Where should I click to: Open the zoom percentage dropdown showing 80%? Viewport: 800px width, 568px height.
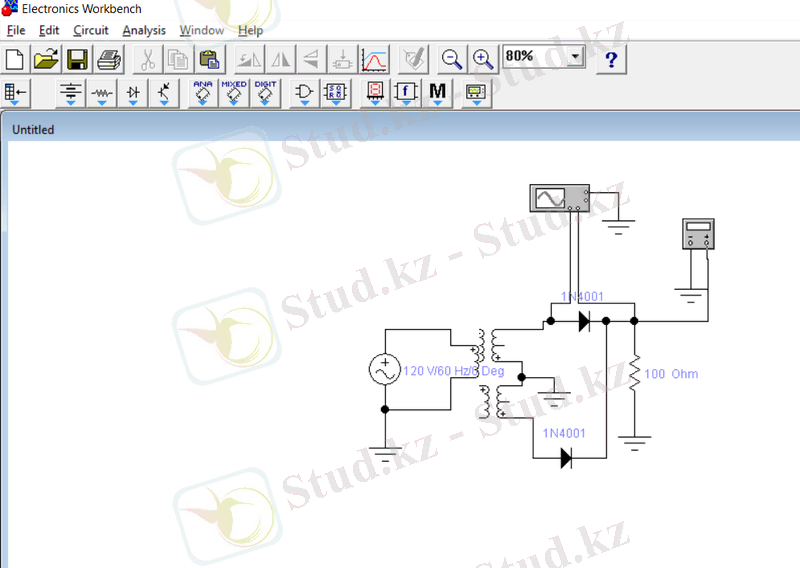[x=574, y=57]
